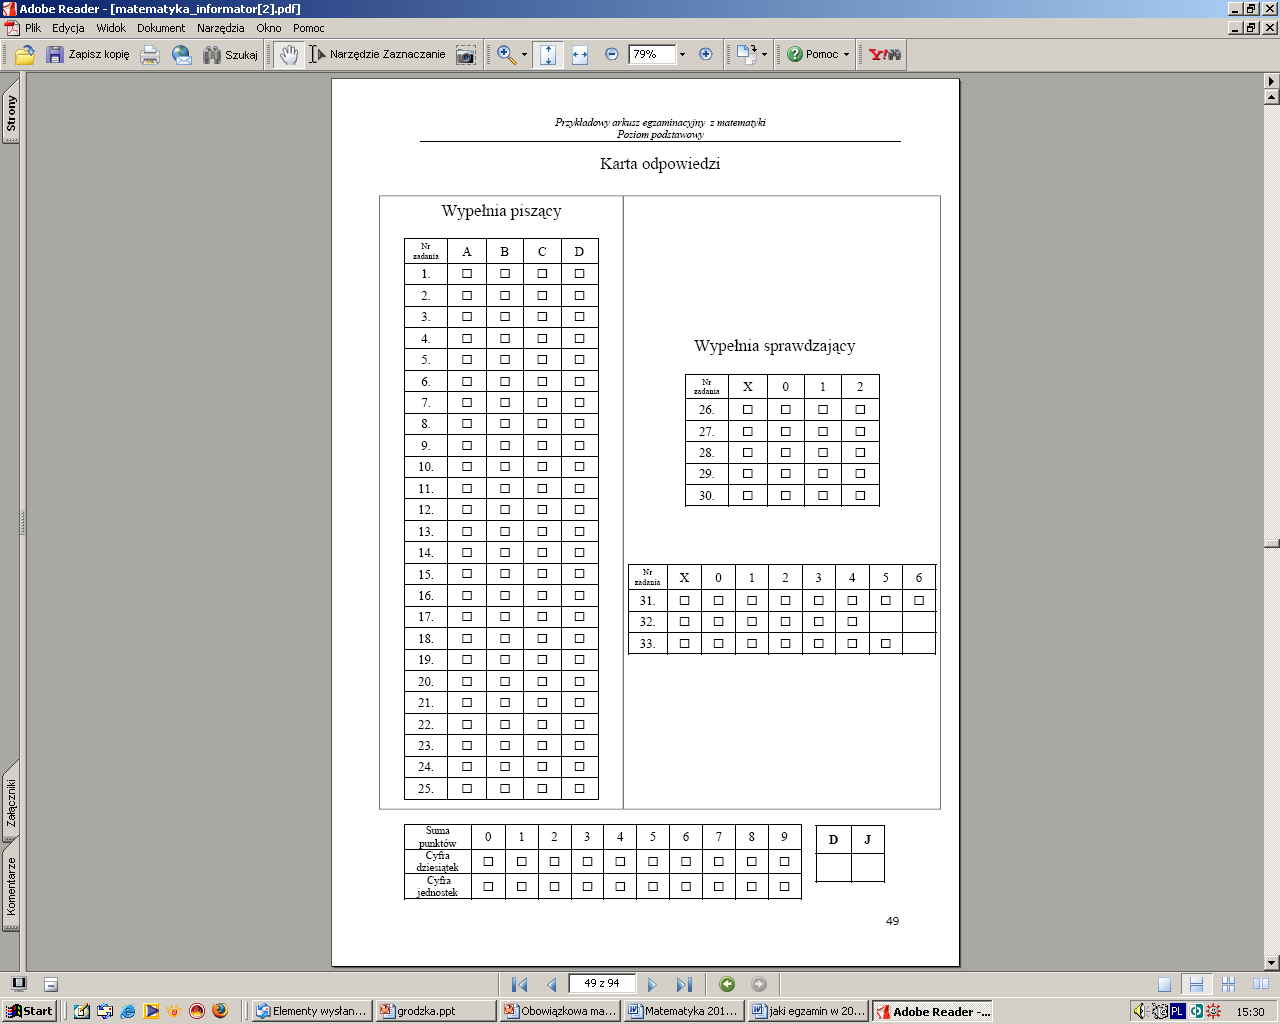Image resolution: width=1280 pixels, height=1024 pixels.
Task: Select the Snapshot camera tool
Action: coord(465,55)
